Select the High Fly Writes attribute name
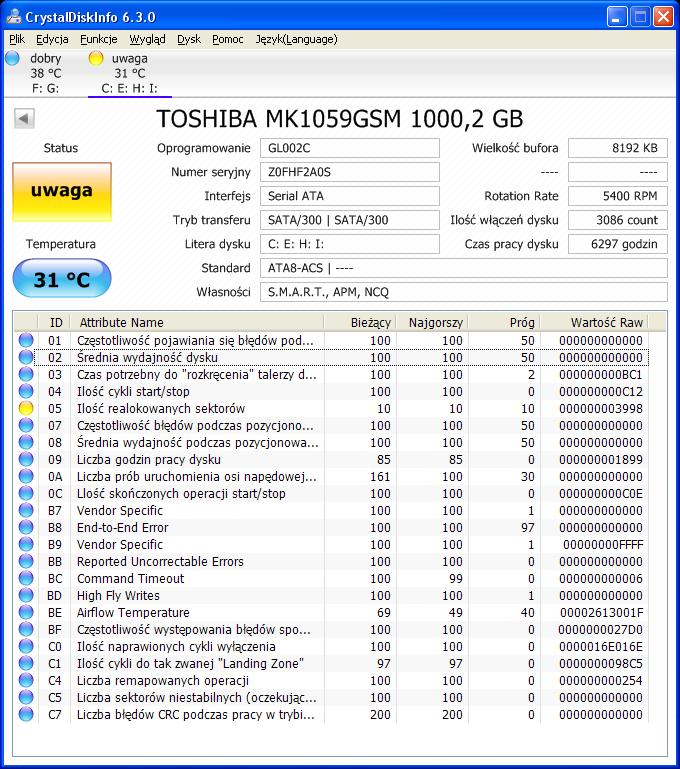Screen dimensions: 680x769 (x=118, y=595)
